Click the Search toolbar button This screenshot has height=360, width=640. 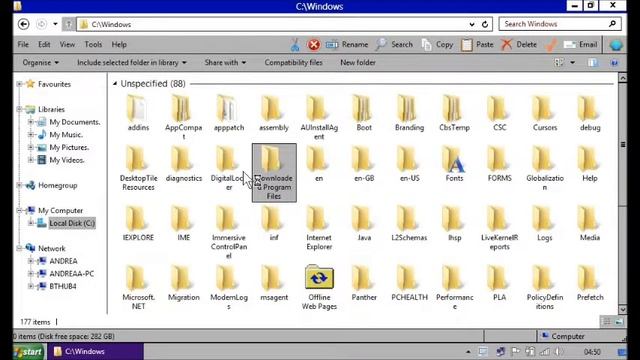click(x=394, y=44)
